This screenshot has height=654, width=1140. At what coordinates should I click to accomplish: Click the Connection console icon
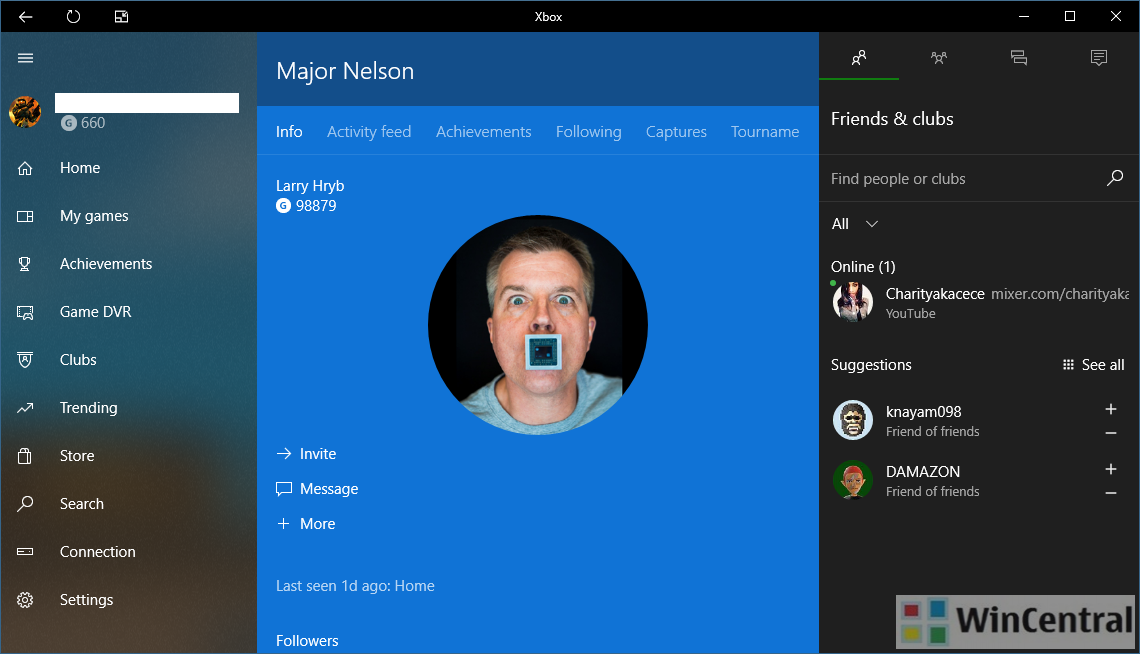(x=25, y=552)
